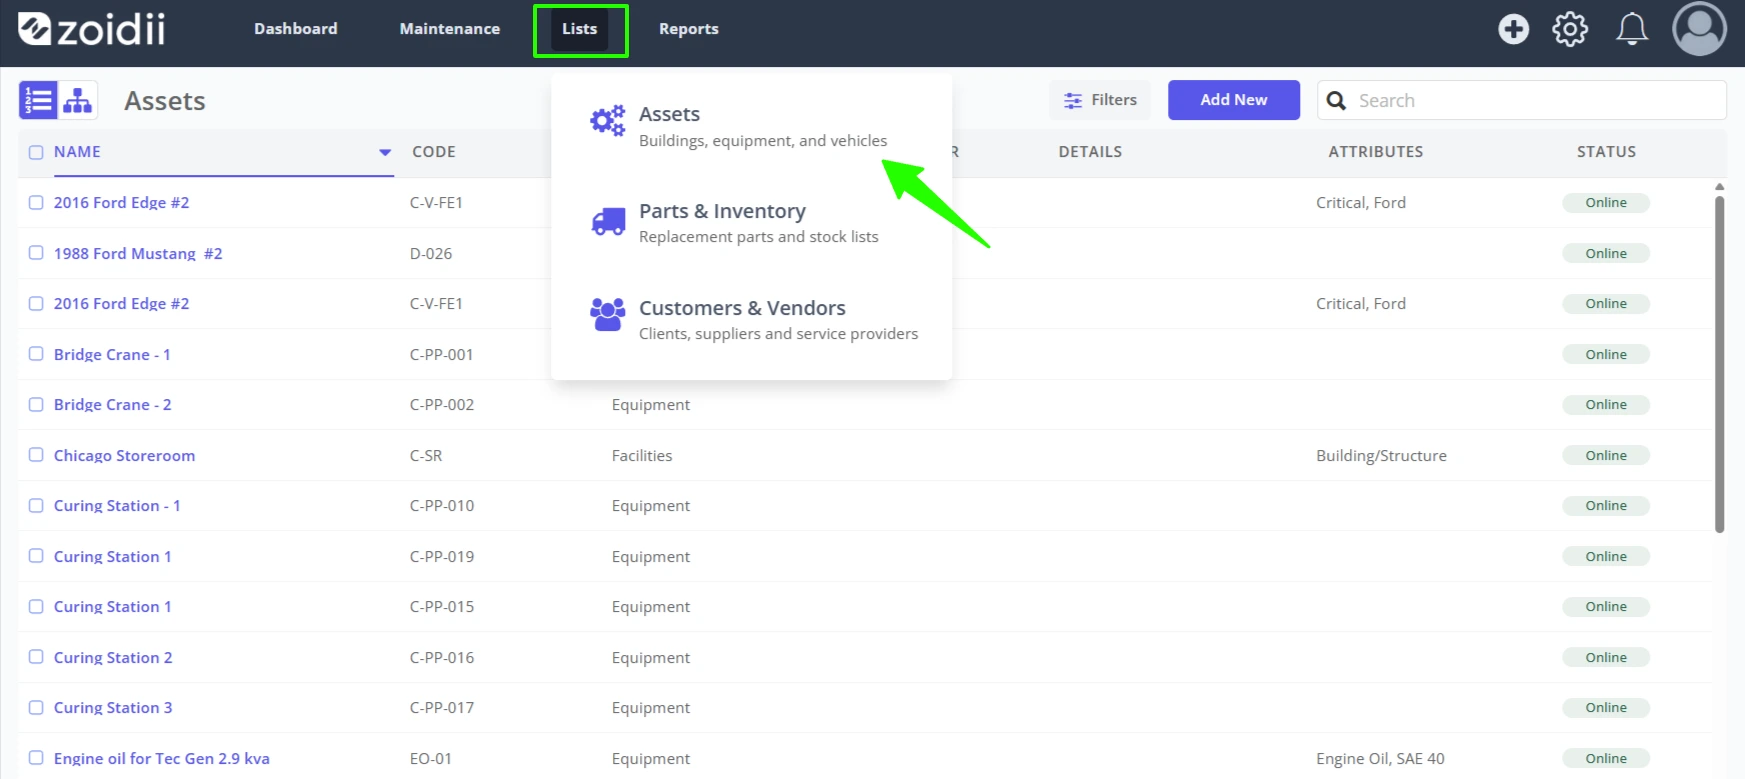Switch to hierarchy tree view icon

pyautogui.click(x=78, y=100)
